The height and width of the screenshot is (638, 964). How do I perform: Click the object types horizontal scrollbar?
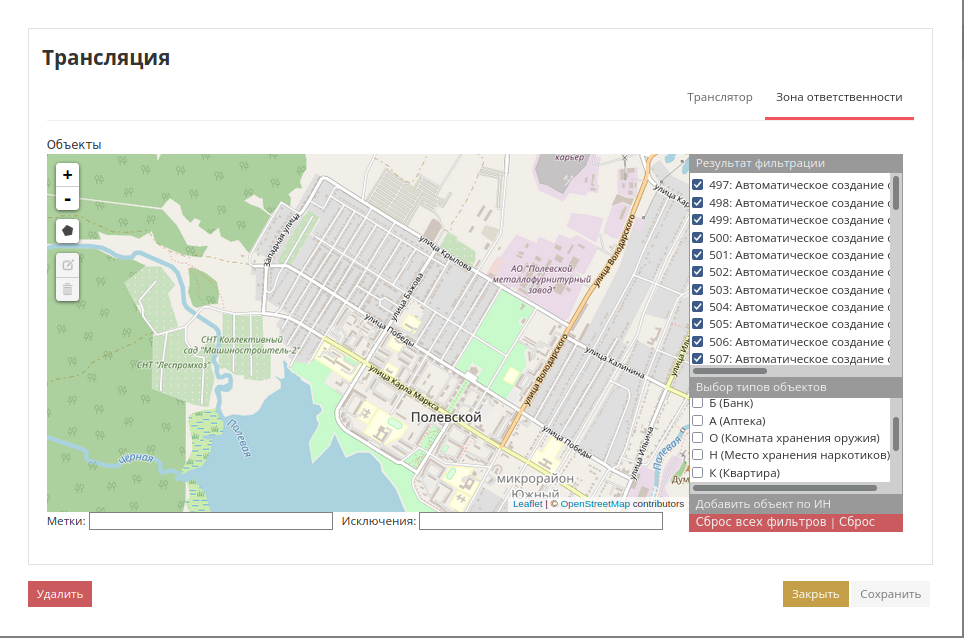[x=784, y=488]
